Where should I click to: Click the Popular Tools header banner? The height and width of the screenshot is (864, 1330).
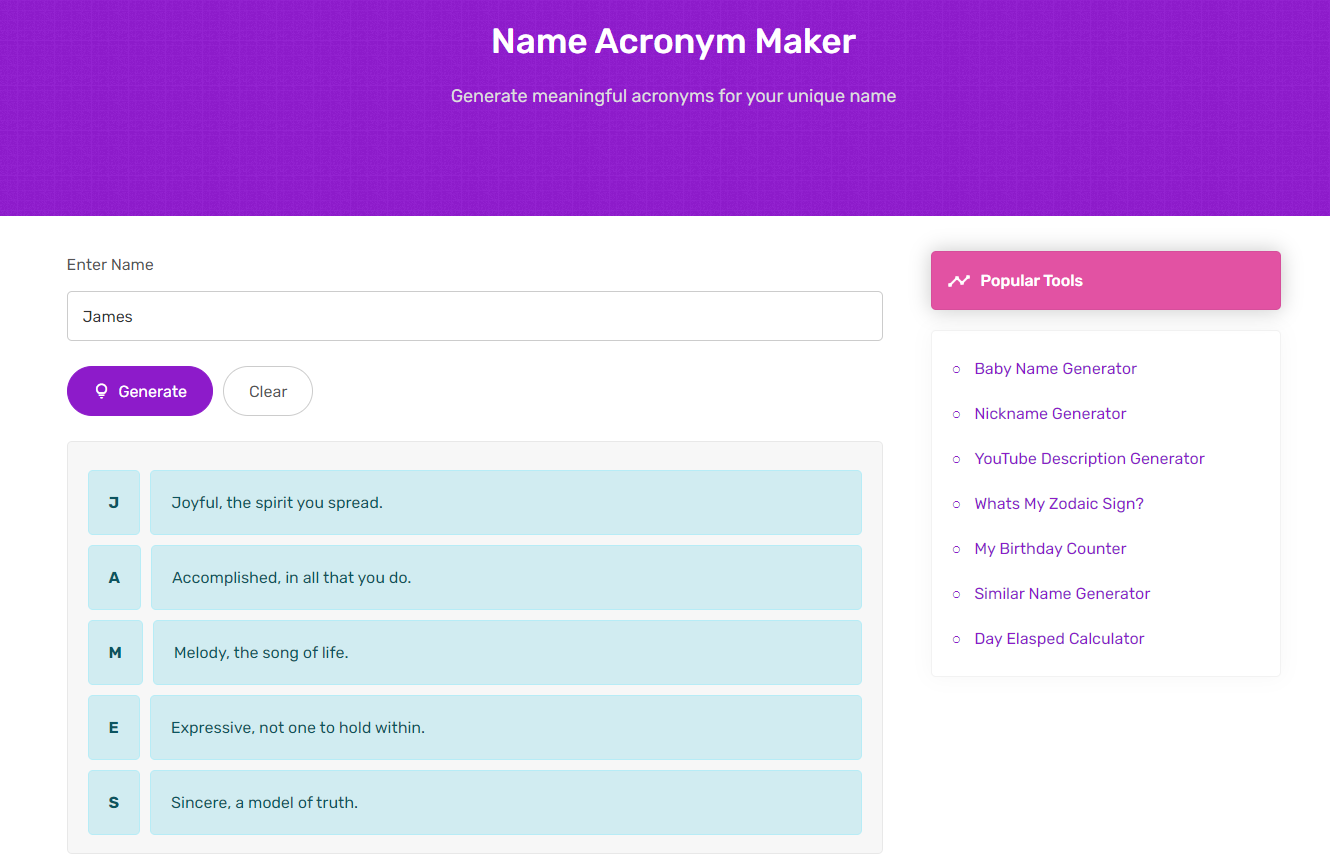click(x=1105, y=280)
